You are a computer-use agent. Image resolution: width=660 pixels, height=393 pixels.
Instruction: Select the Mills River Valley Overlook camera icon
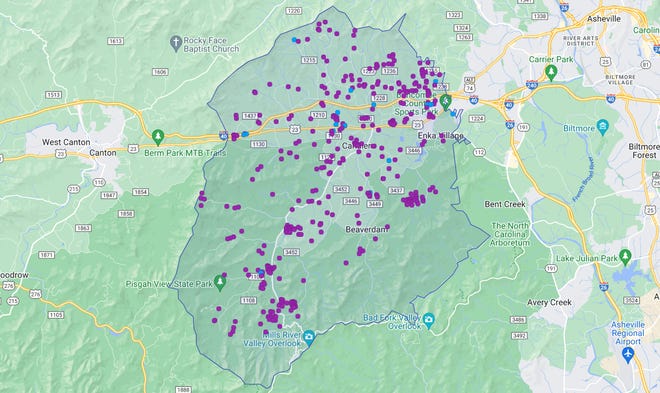tap(309, 337)
